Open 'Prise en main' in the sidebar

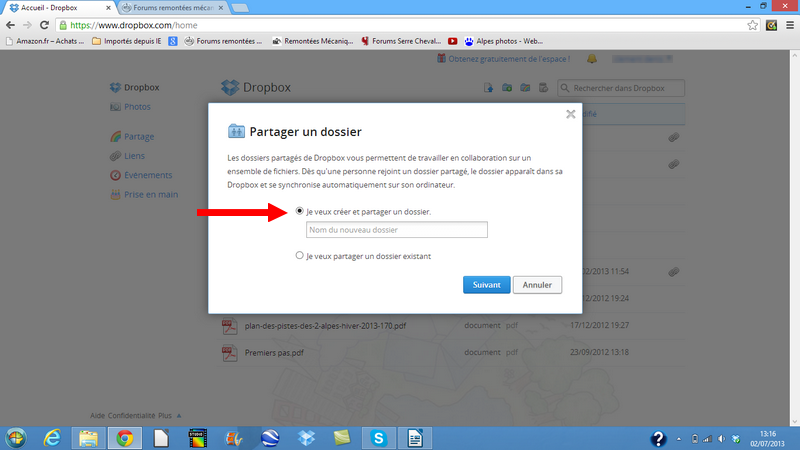[x=144, y=194]
